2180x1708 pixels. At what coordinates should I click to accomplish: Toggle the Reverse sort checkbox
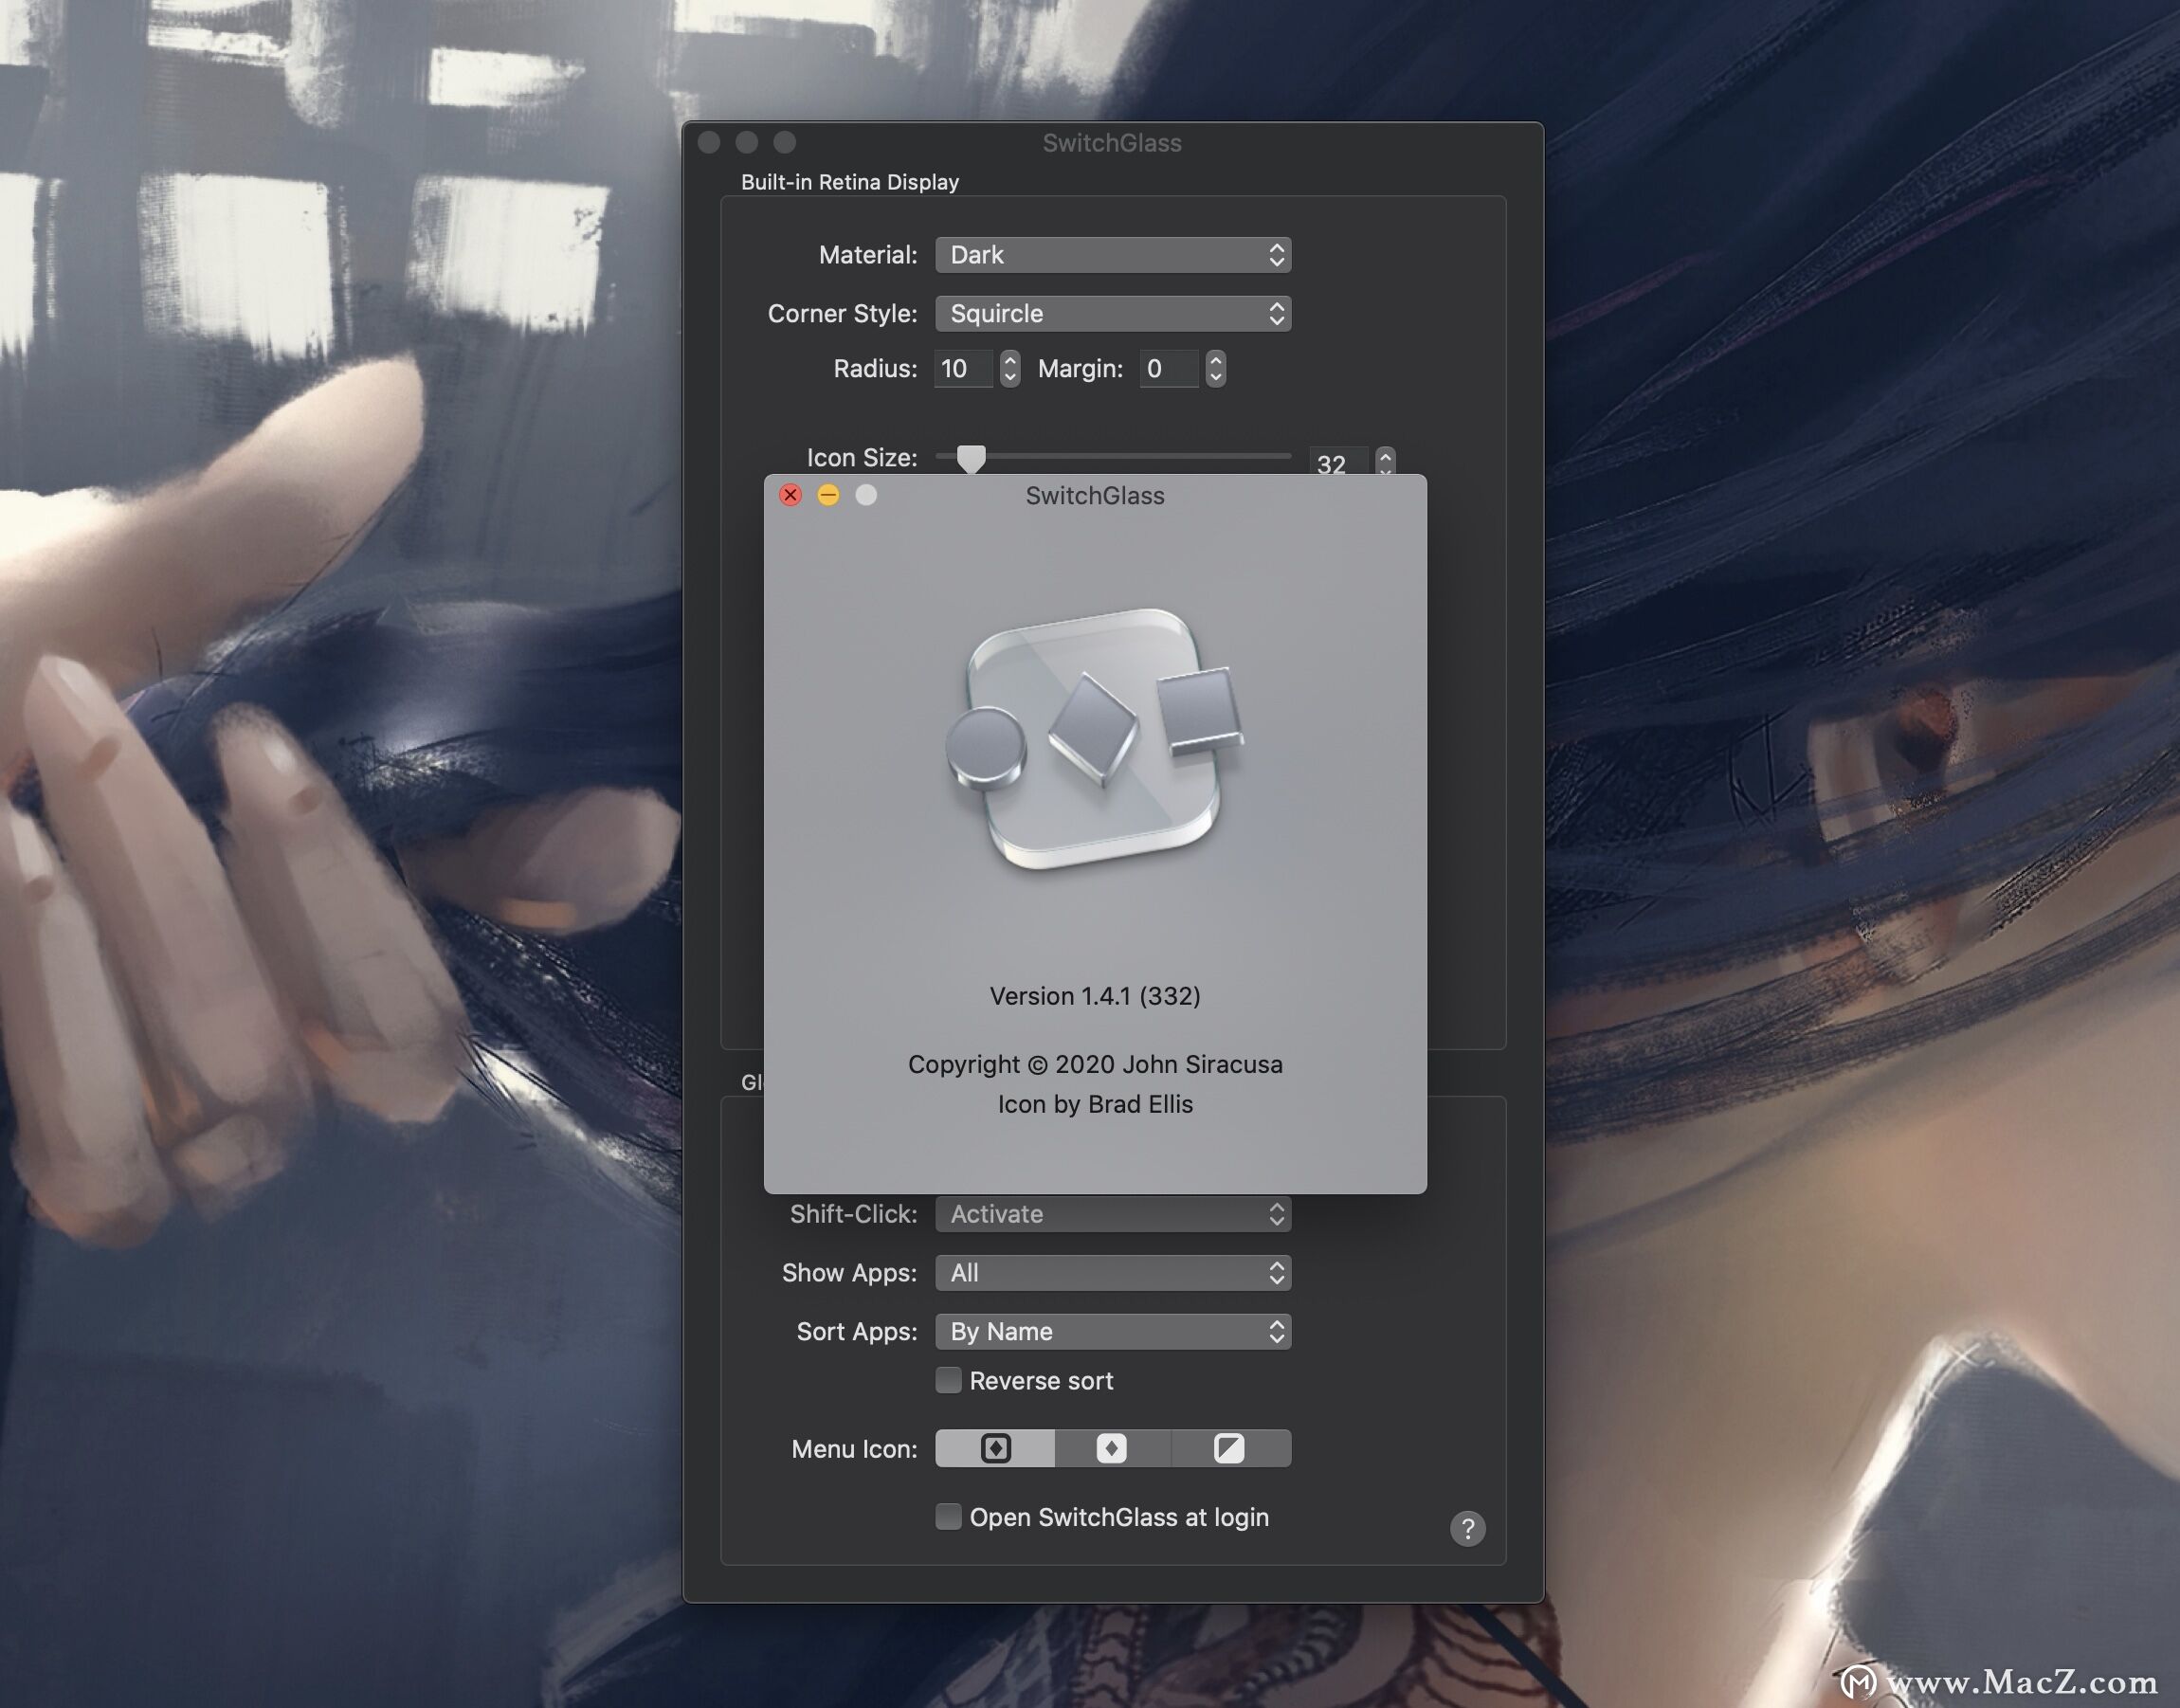pyautogui.click(x=945, y=1381)
